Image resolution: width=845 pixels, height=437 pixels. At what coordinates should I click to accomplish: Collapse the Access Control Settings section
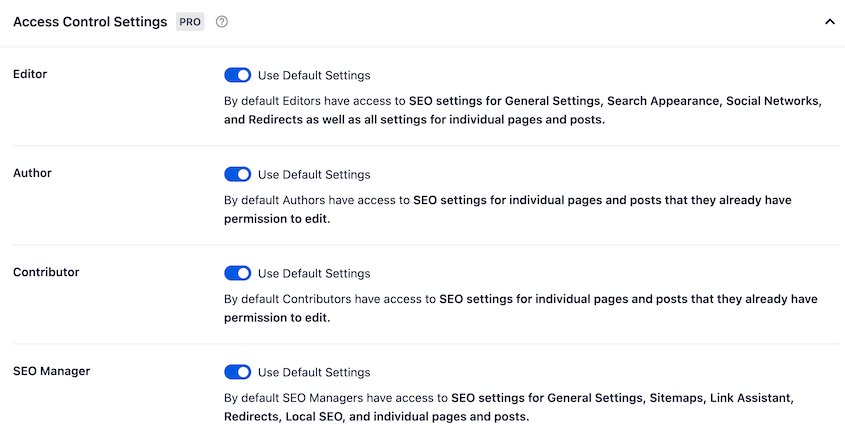tap(829, 22)
